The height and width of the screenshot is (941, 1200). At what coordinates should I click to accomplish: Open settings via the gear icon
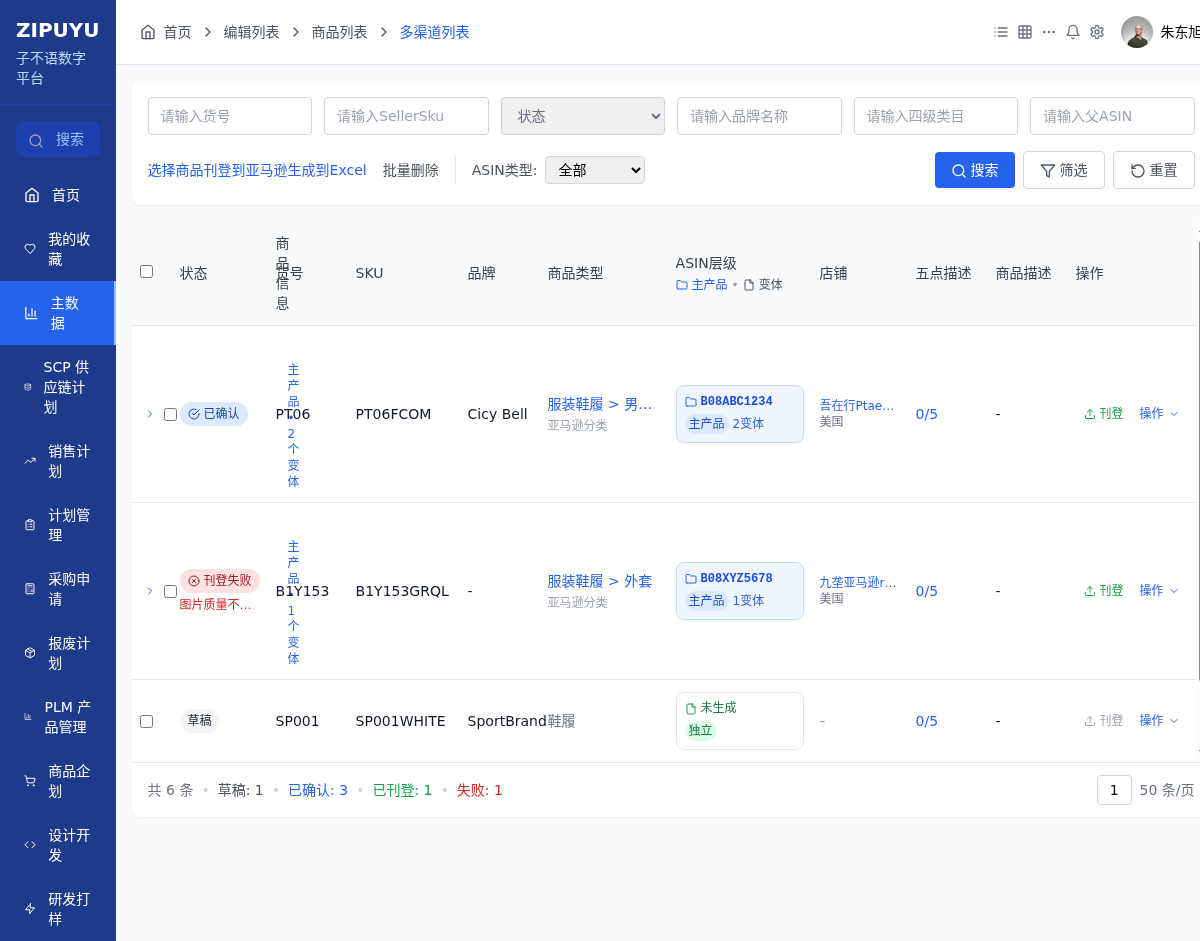click(x=1097, y=32)
